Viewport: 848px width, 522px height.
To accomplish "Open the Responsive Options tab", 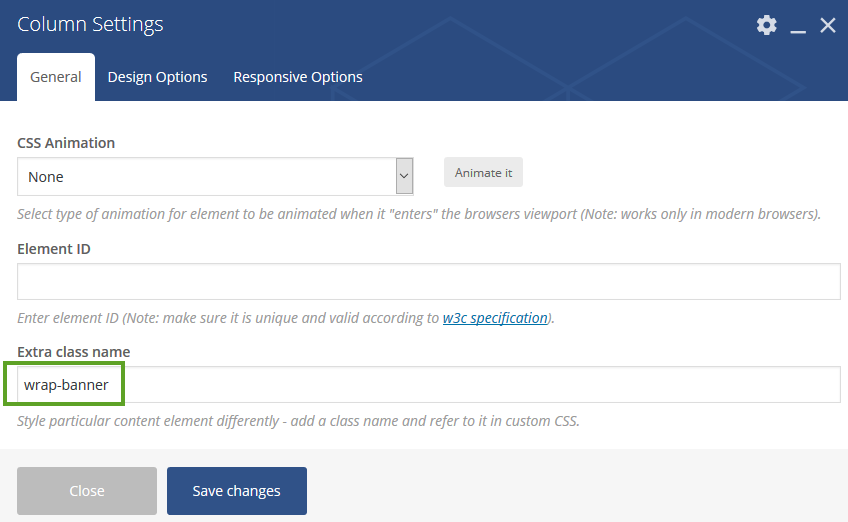I will (298, 77).
